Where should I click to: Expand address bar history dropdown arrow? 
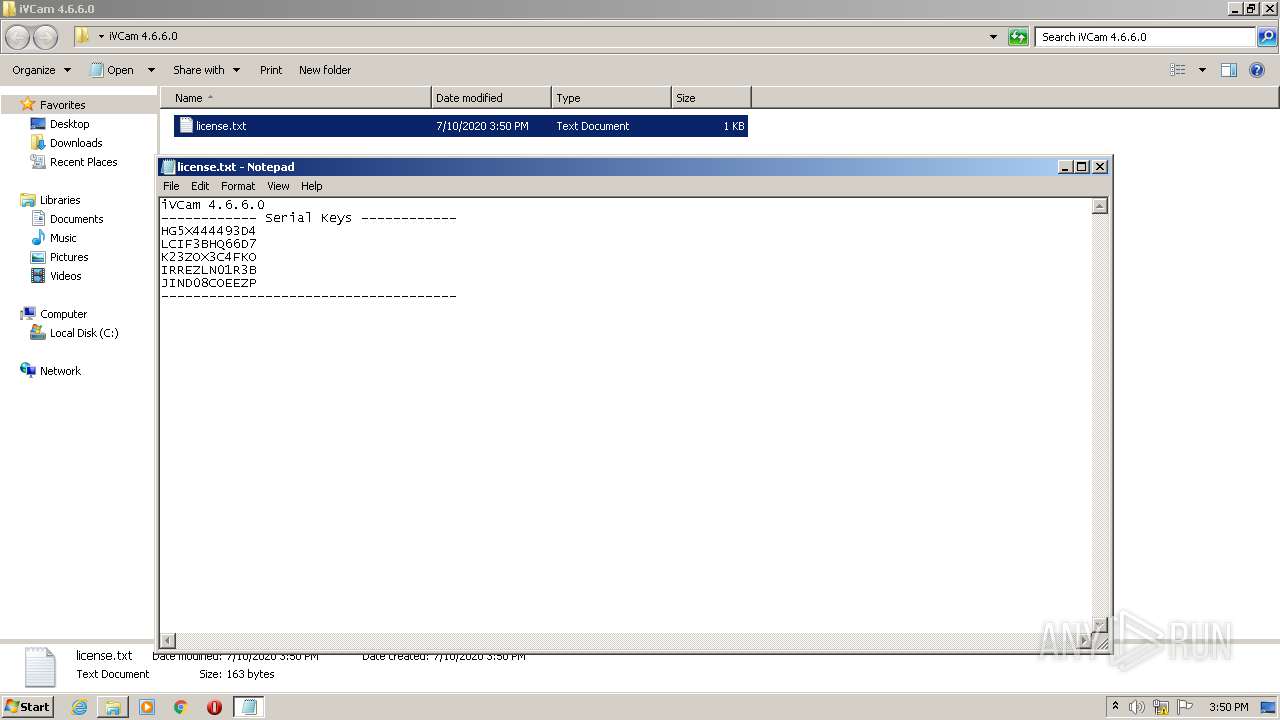(993, 37)
